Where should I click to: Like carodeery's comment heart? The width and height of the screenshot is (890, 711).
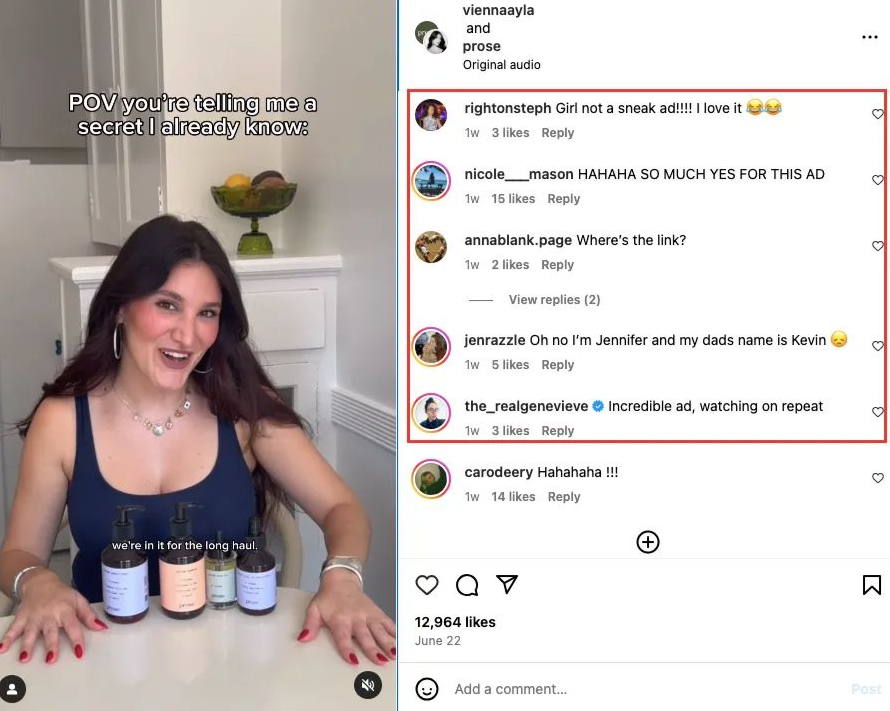click(878, 478)
